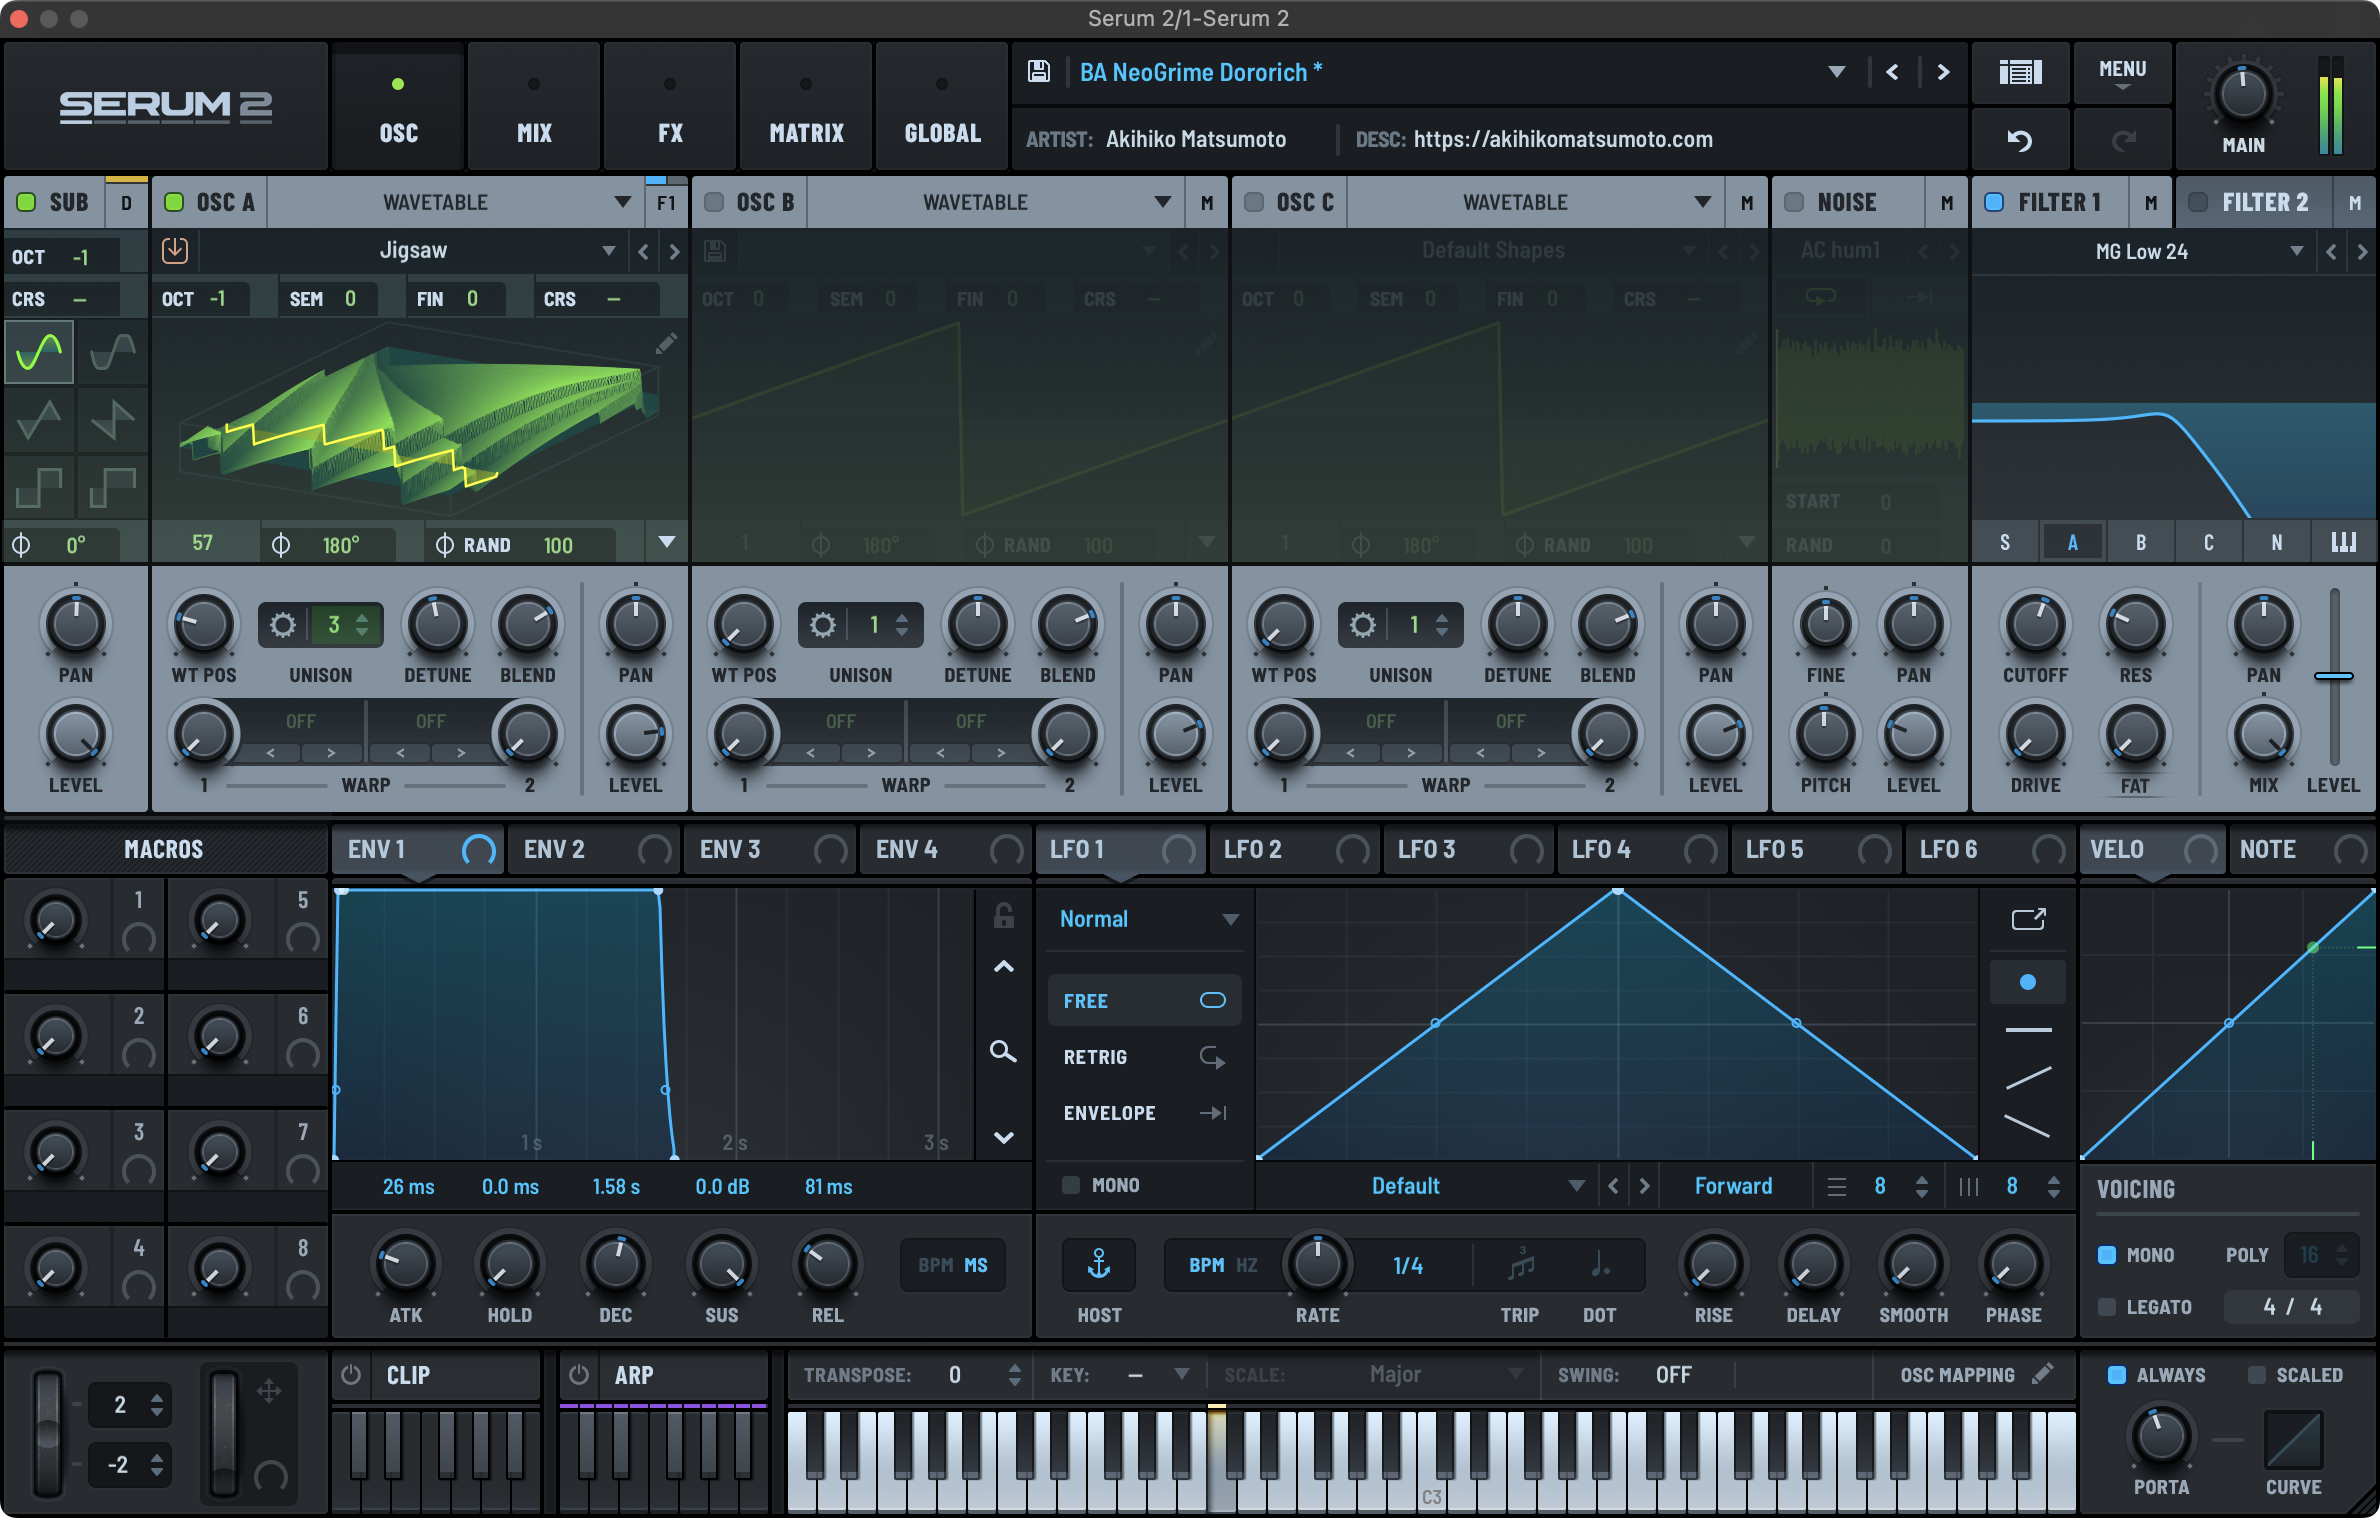This screenshot has width=2380, height=1518.
Task: Open the GLOBAL tab
Action: 942,107
